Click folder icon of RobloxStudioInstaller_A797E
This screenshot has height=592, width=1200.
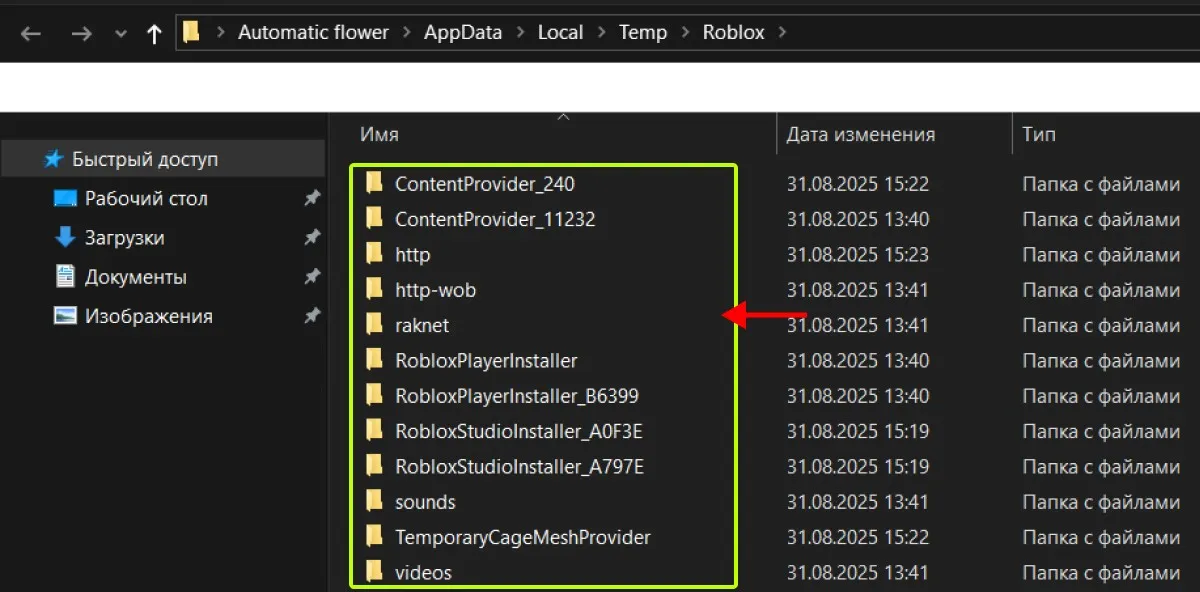(x=374, y=465)
